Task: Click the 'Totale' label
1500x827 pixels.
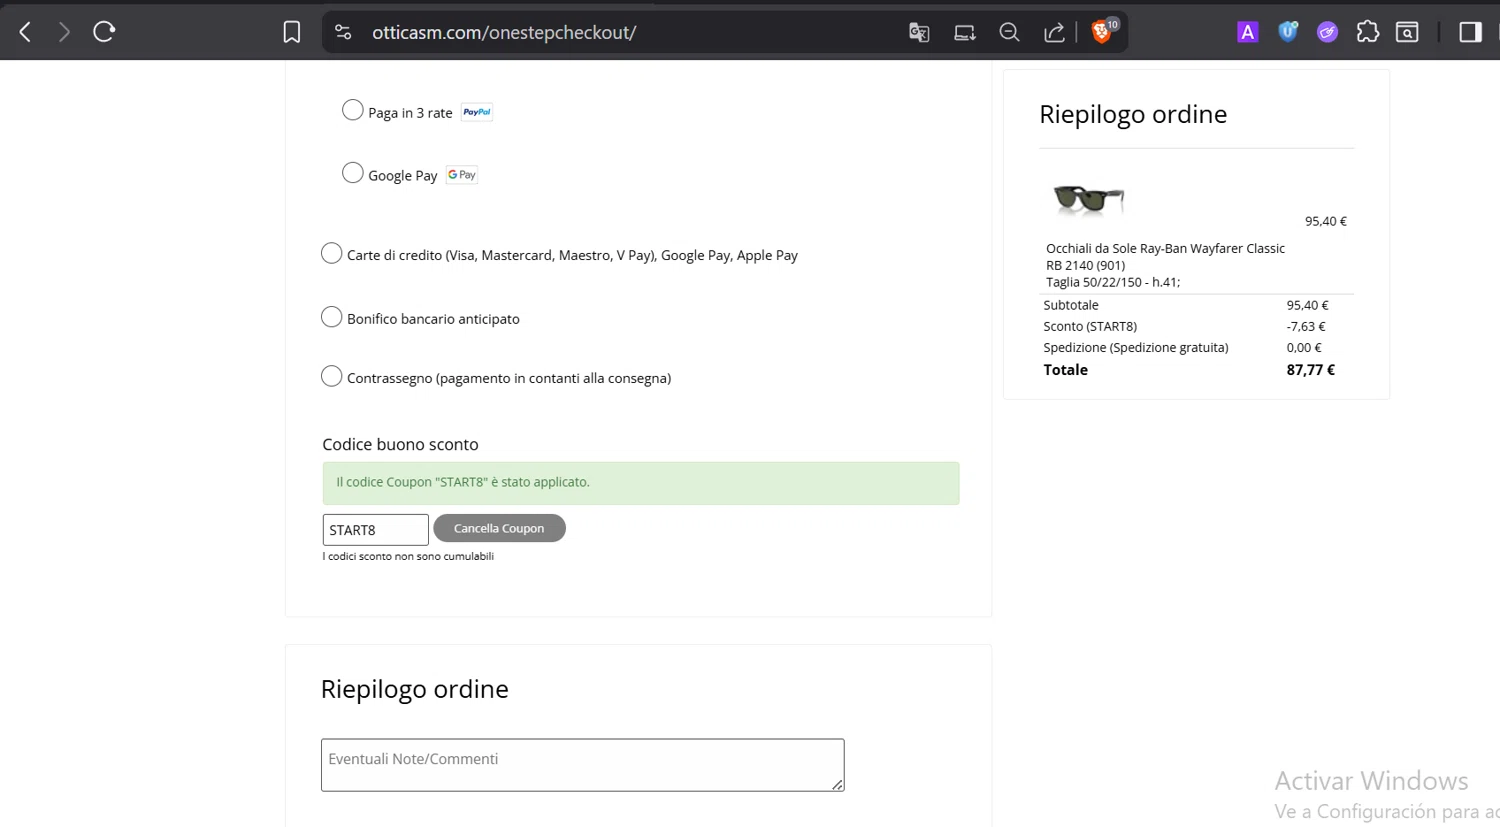Action: pyautogui.click(x=1065, y=370)
